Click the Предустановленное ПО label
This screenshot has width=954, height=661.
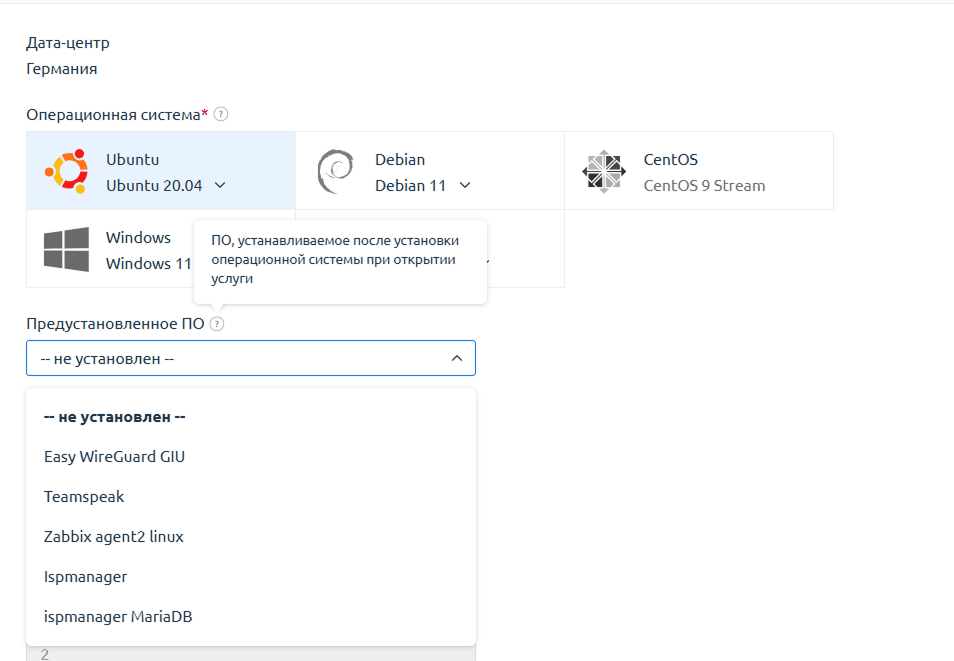pyautogui.click(x=115, y=324)
